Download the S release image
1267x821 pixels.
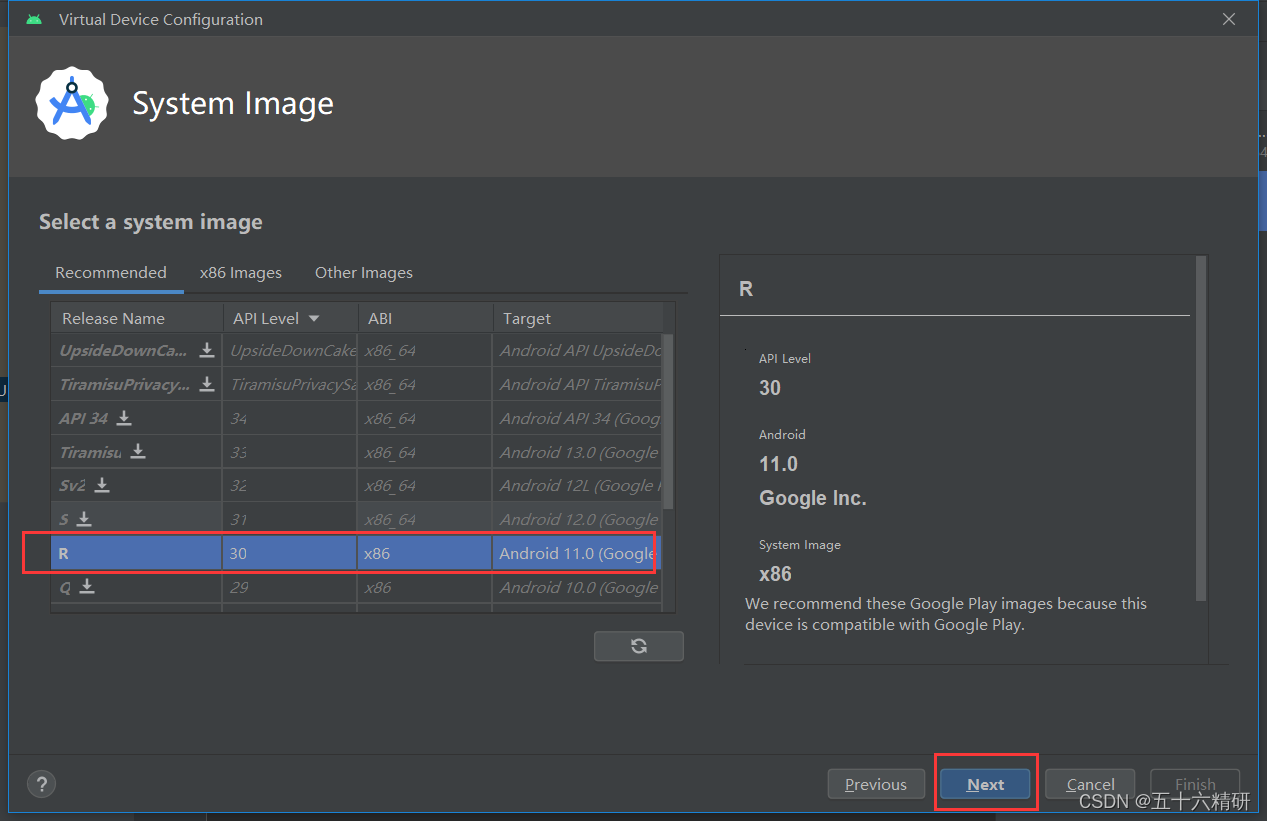tap(85, 519)
